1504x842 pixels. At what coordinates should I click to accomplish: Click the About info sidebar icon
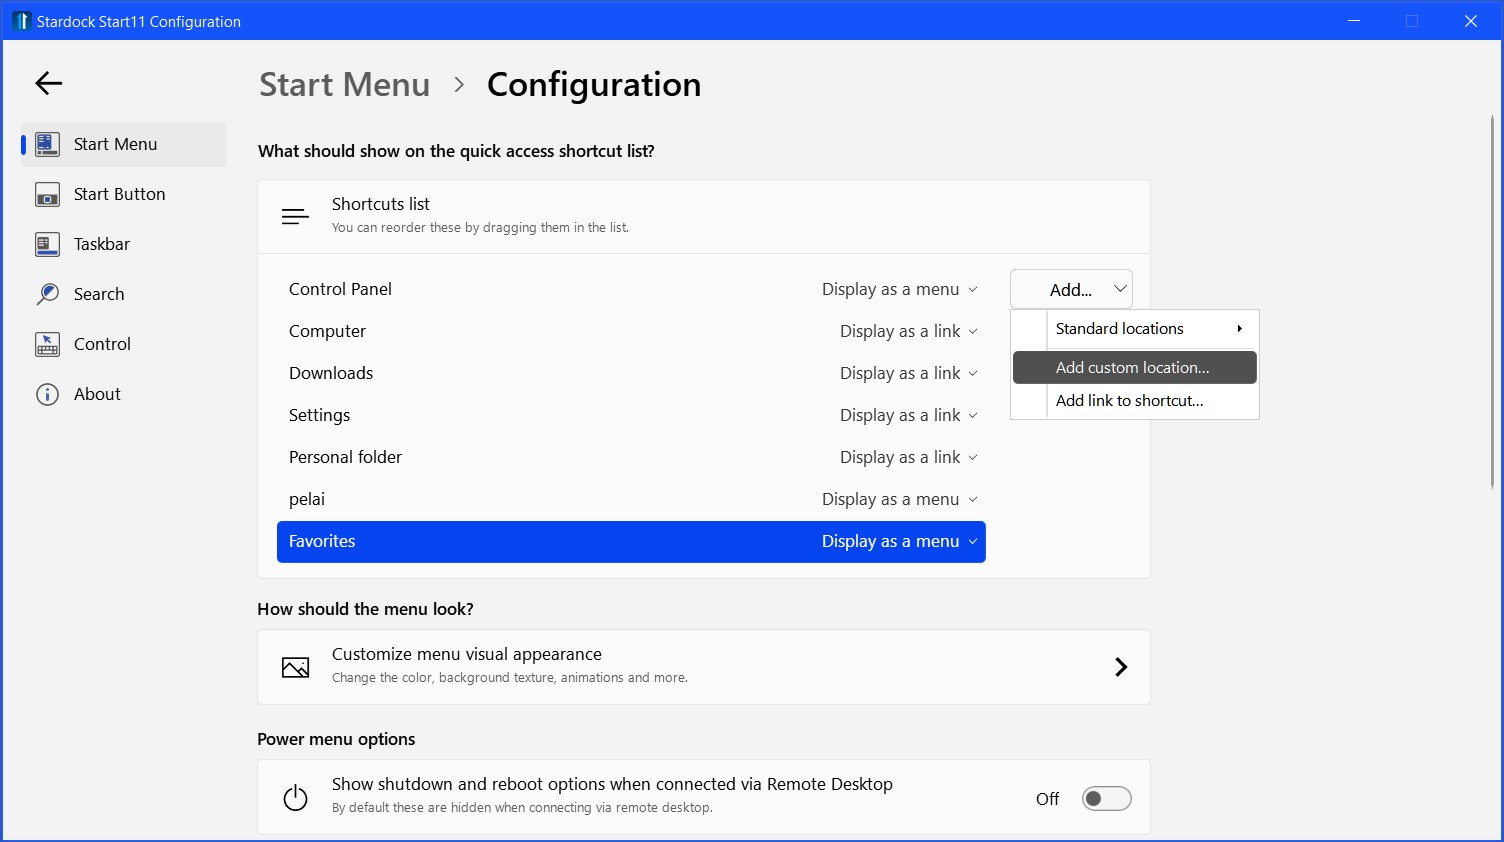pyautogui.click(x=47, y=394)
